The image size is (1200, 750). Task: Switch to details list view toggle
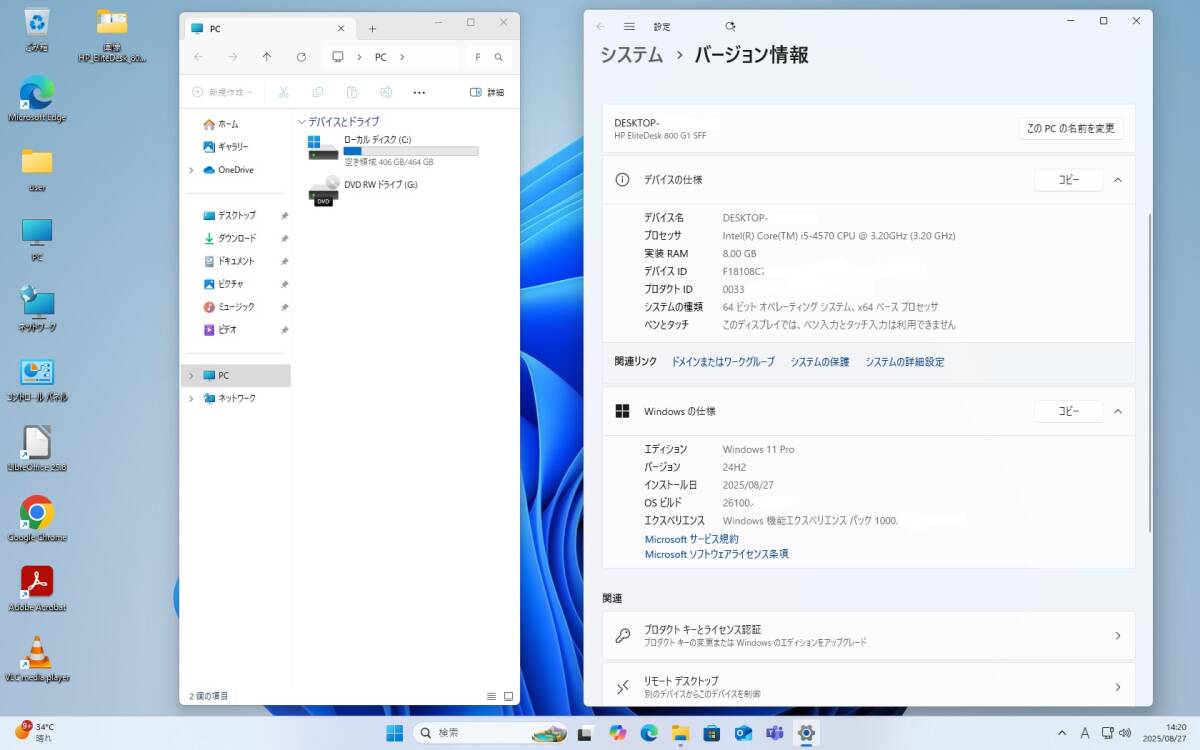(491, 696)
